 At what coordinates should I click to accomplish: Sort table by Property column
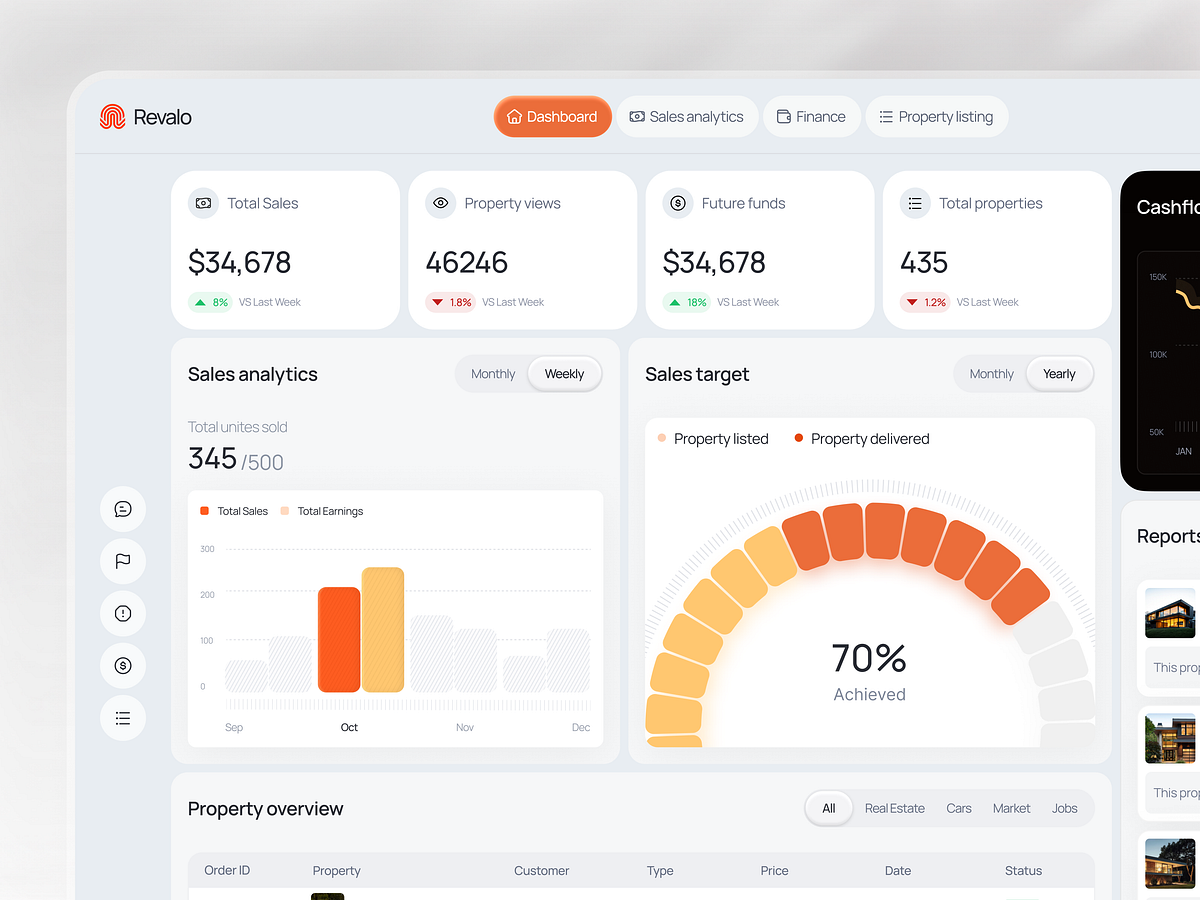336,870
